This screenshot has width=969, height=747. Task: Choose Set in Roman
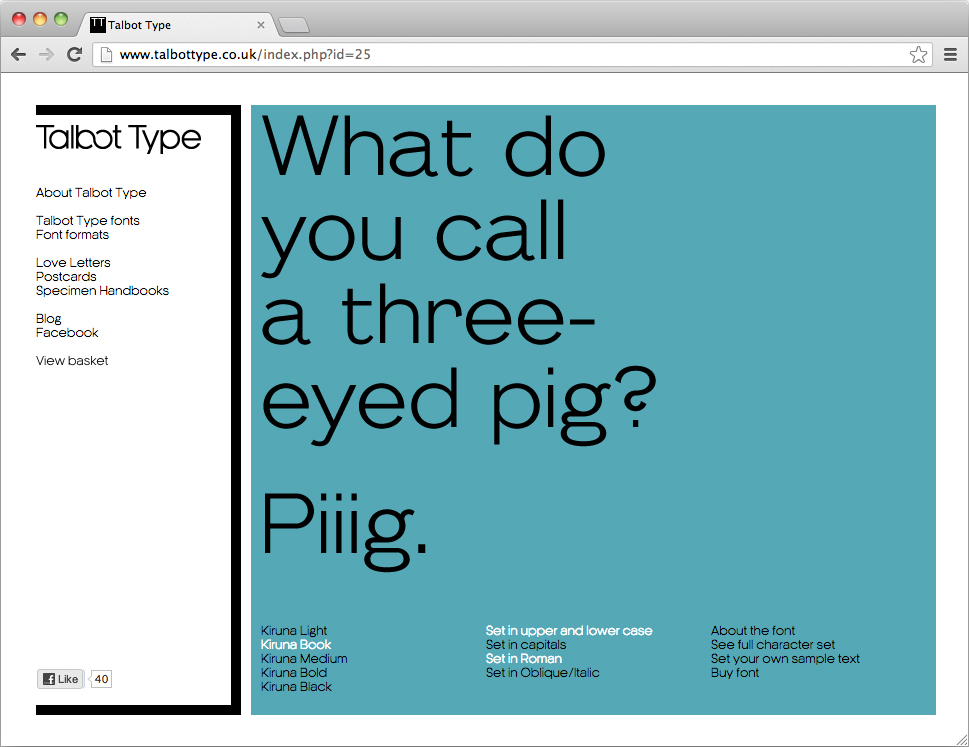click(x=523, y=659)
